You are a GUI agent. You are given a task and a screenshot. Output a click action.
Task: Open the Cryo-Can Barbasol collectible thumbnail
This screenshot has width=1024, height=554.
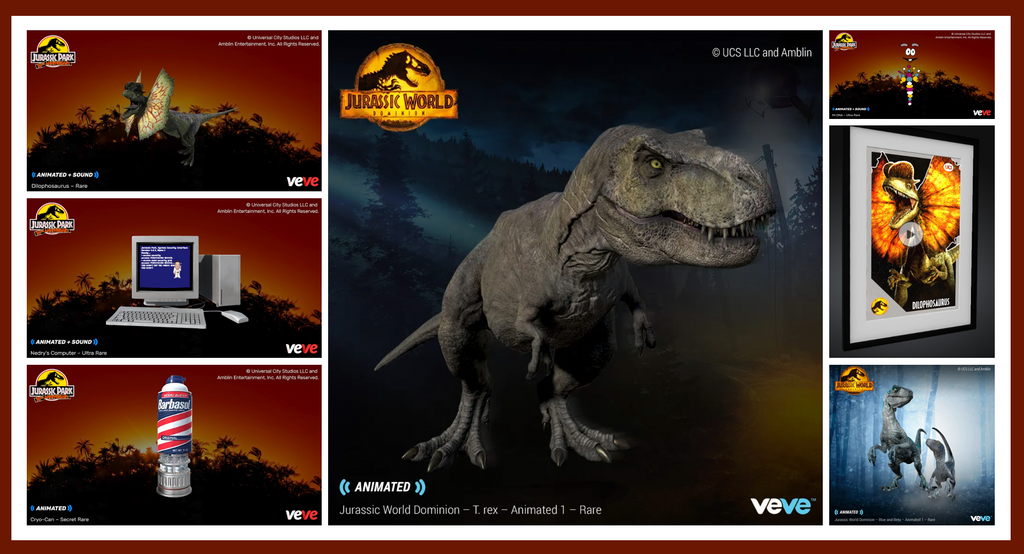(174, 445)
